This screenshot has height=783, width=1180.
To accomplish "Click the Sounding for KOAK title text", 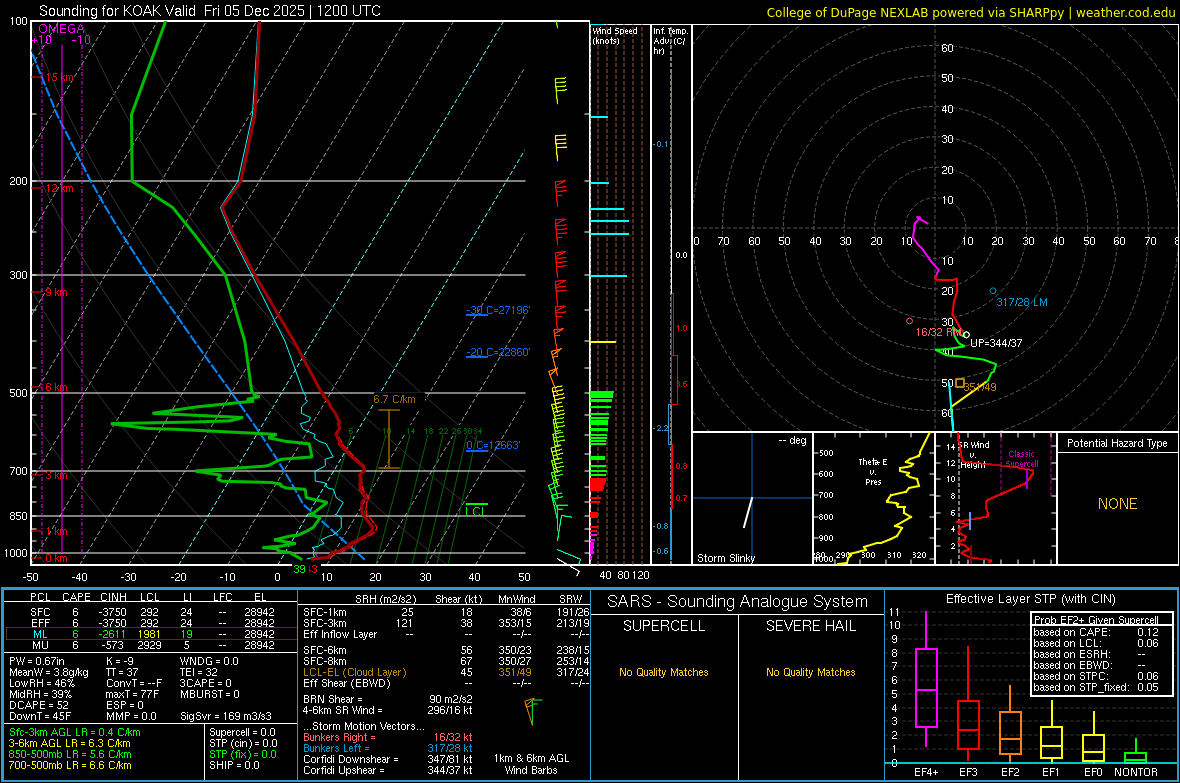I will [x=210, y=11].
